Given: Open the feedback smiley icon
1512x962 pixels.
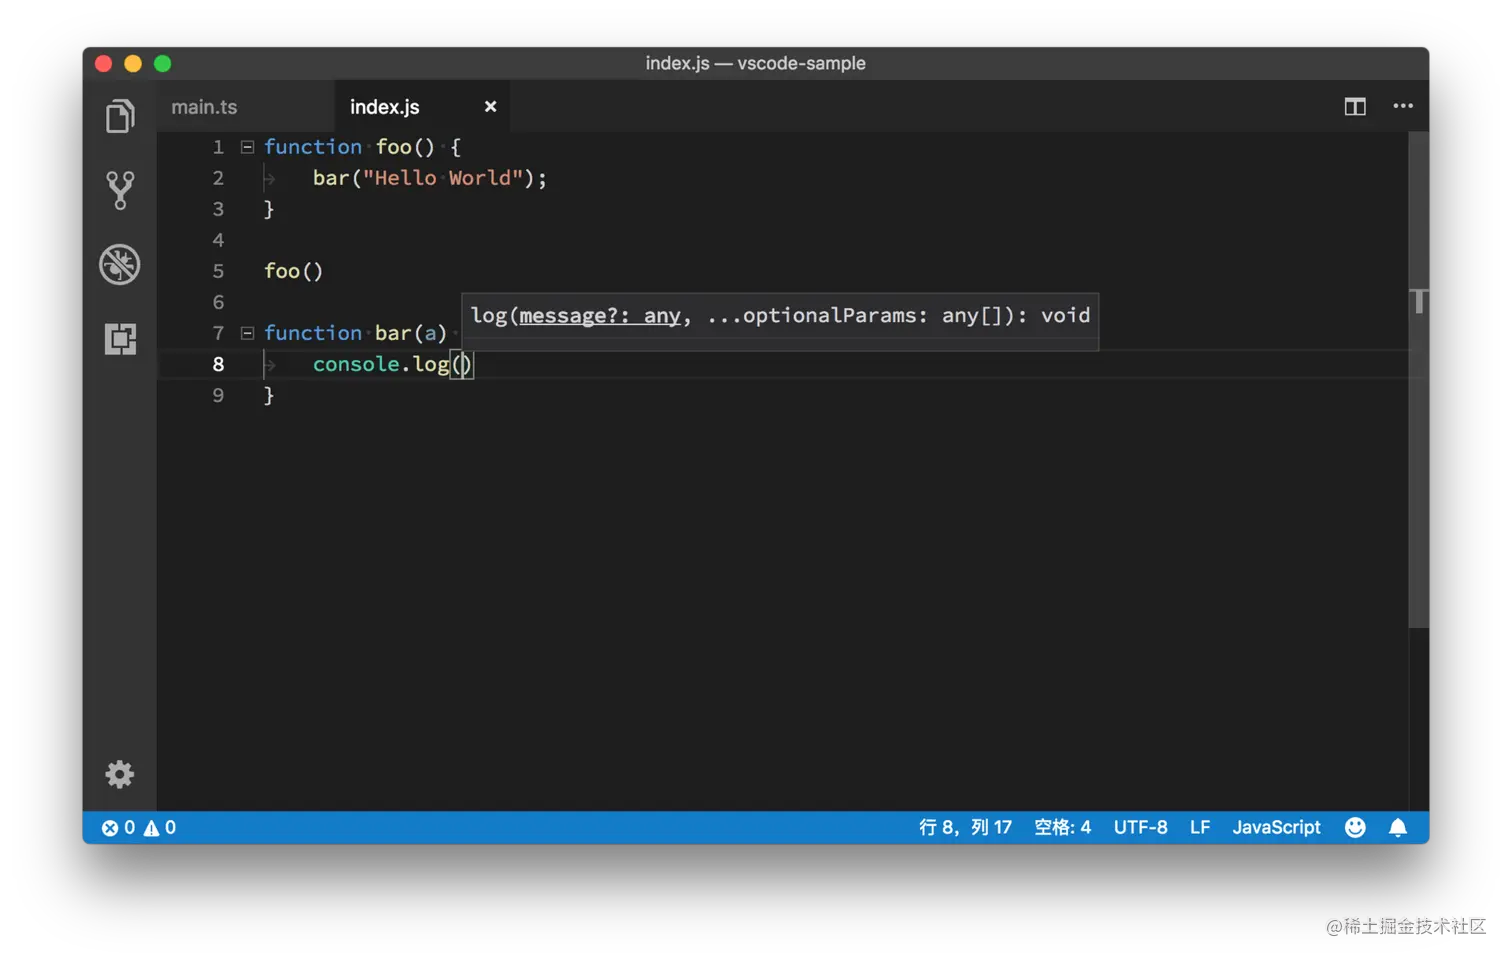Looking at the screenshot, I should click(1355, 828).
